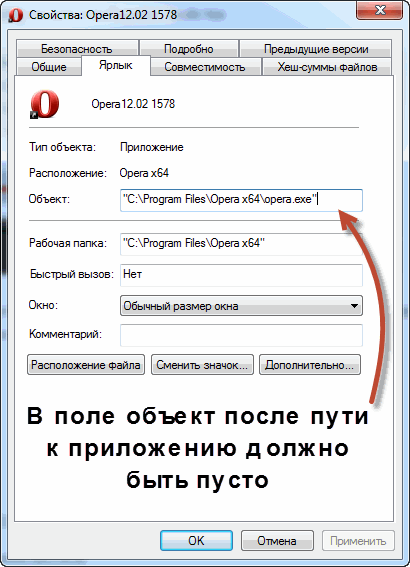The height and width of the screenshot is (567, 410).
Task: Switch to the Безопасность tab
Action: (x=77, y=49)
